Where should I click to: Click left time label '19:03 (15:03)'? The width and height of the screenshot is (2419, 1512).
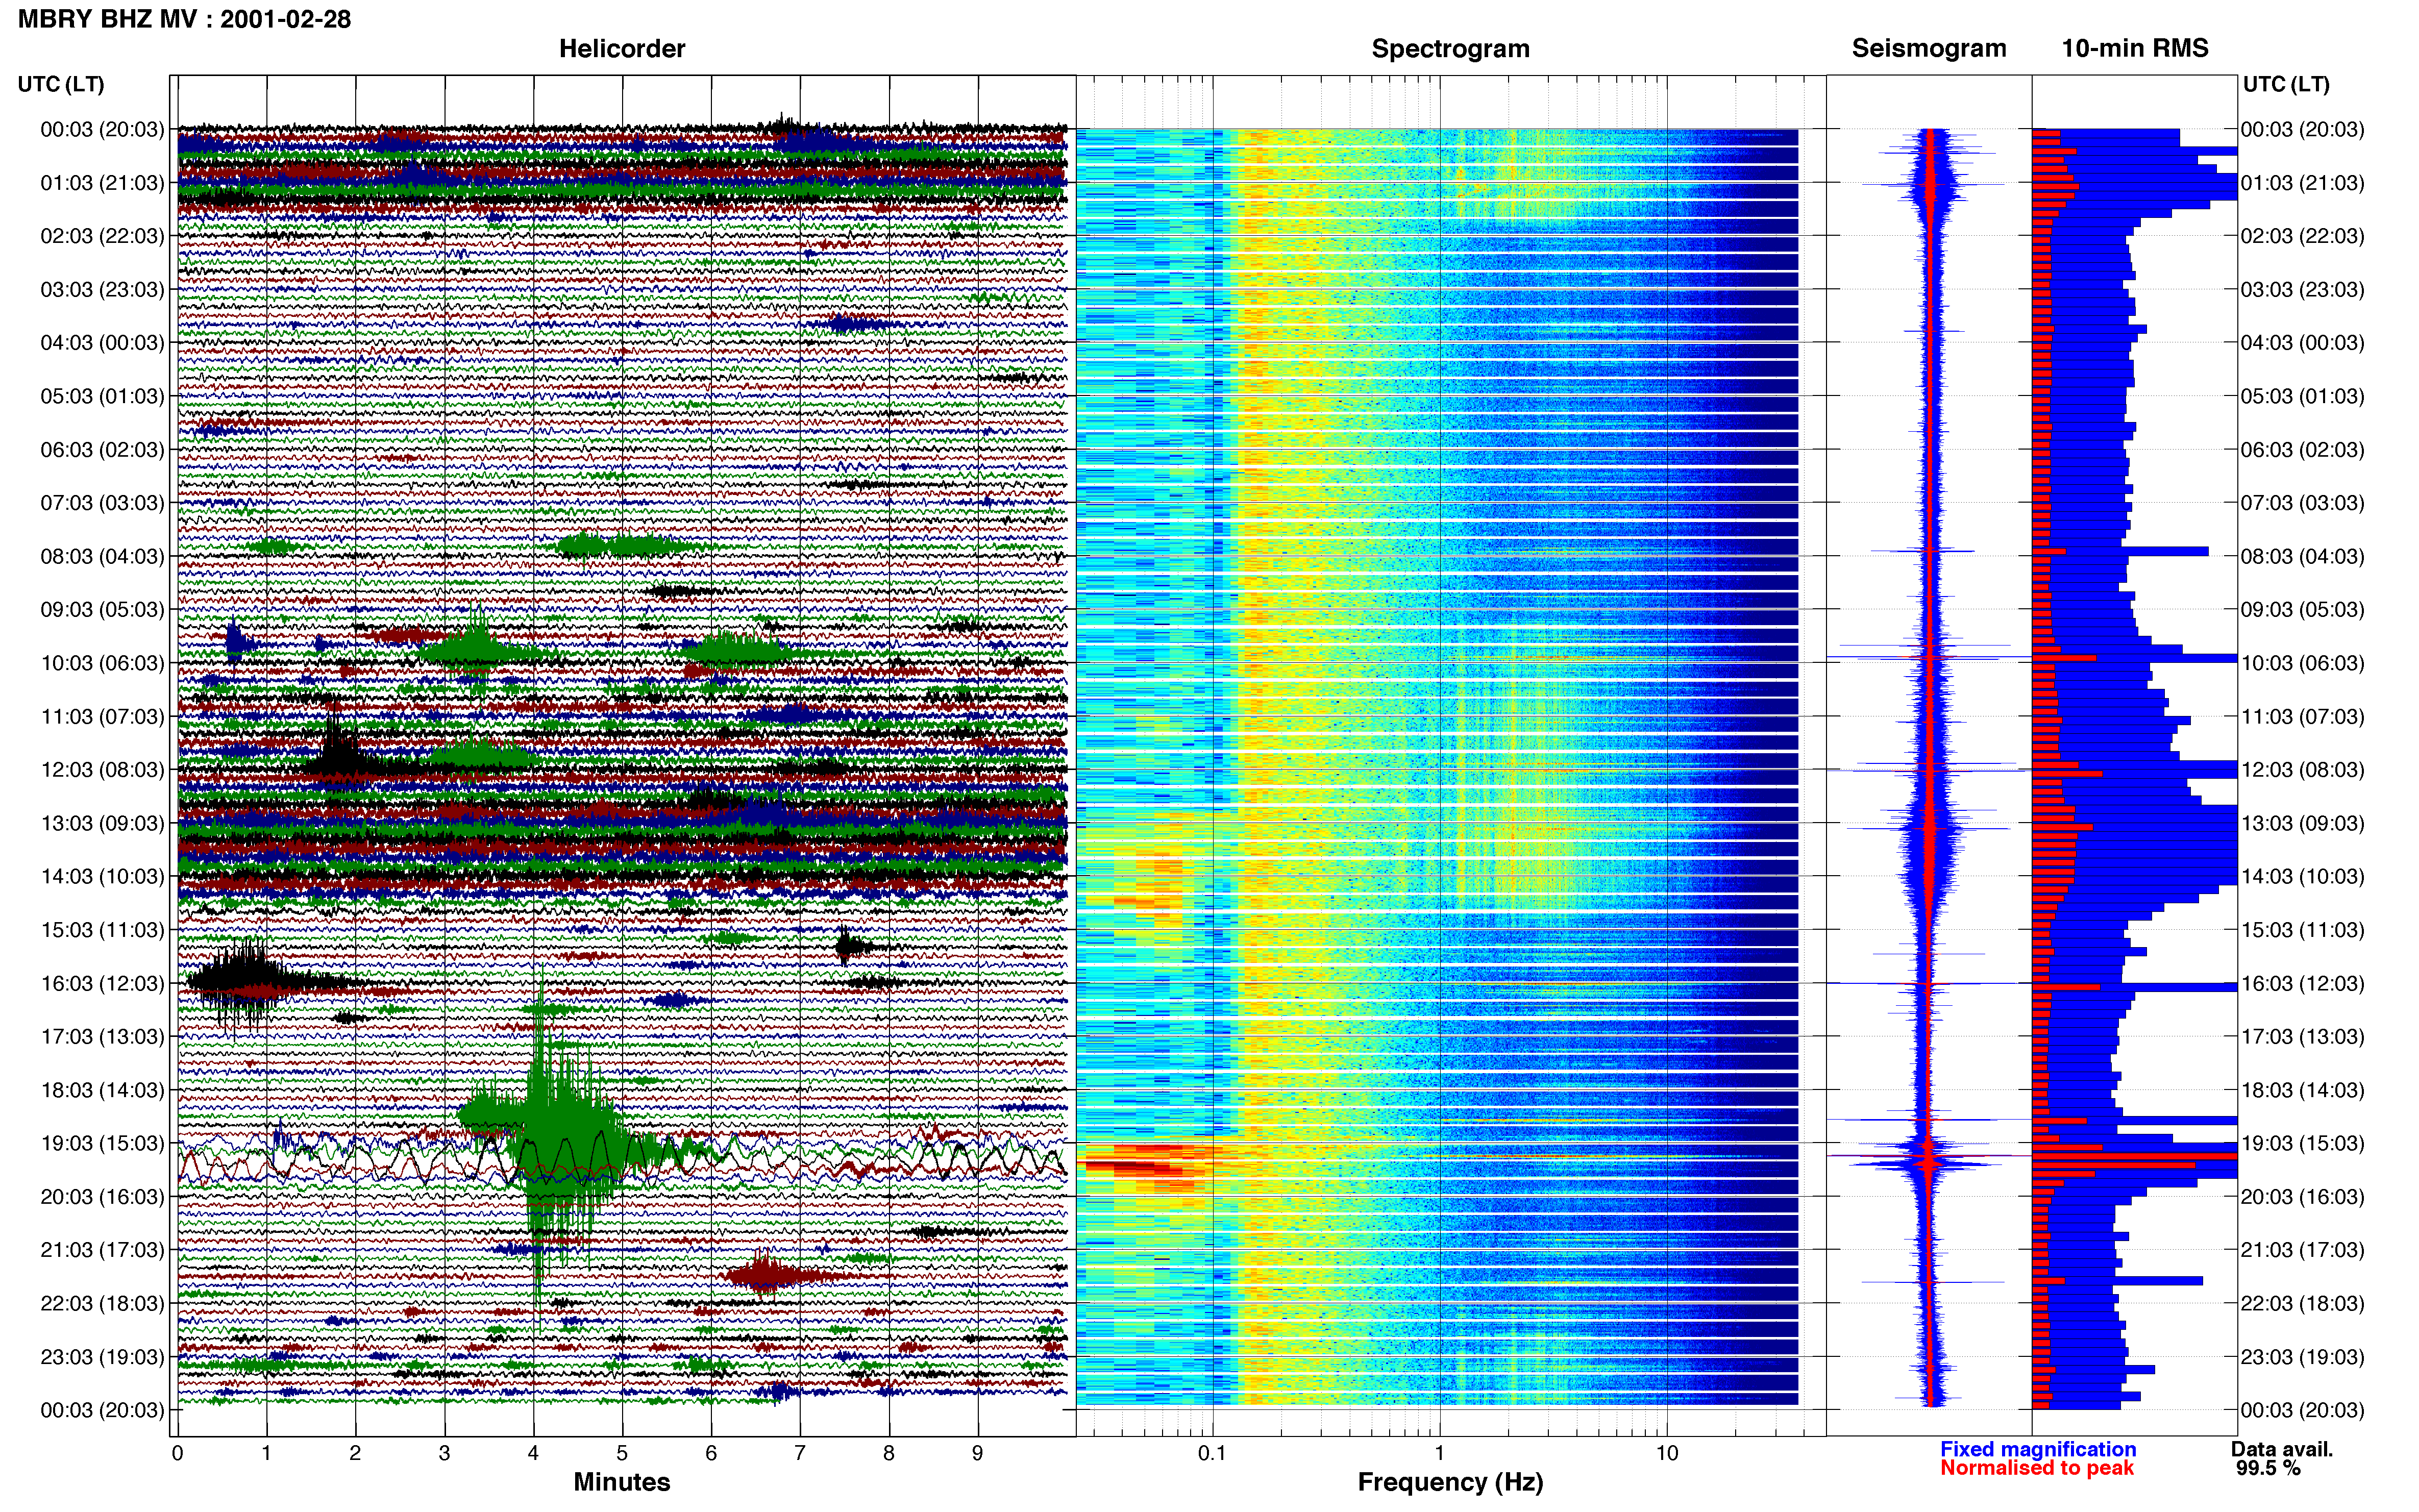pyautogui.click(x=102, y=1143)
